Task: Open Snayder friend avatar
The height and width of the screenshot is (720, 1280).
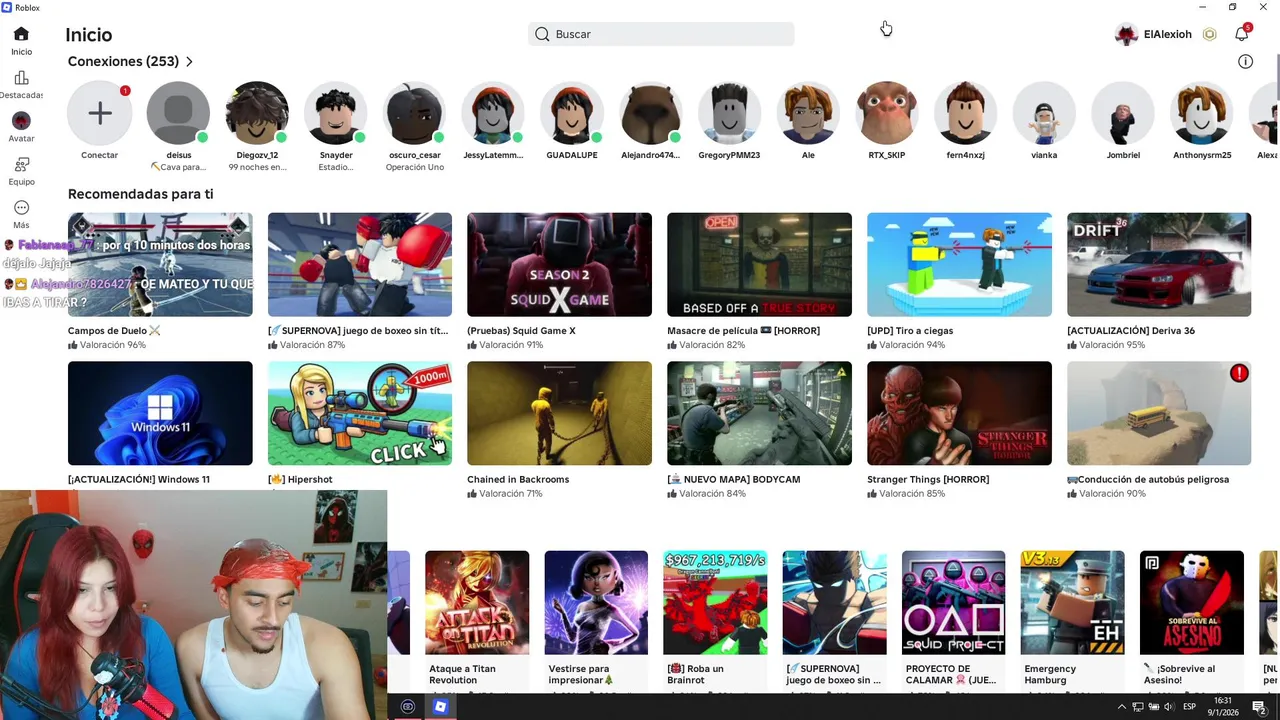Action: 336,113
